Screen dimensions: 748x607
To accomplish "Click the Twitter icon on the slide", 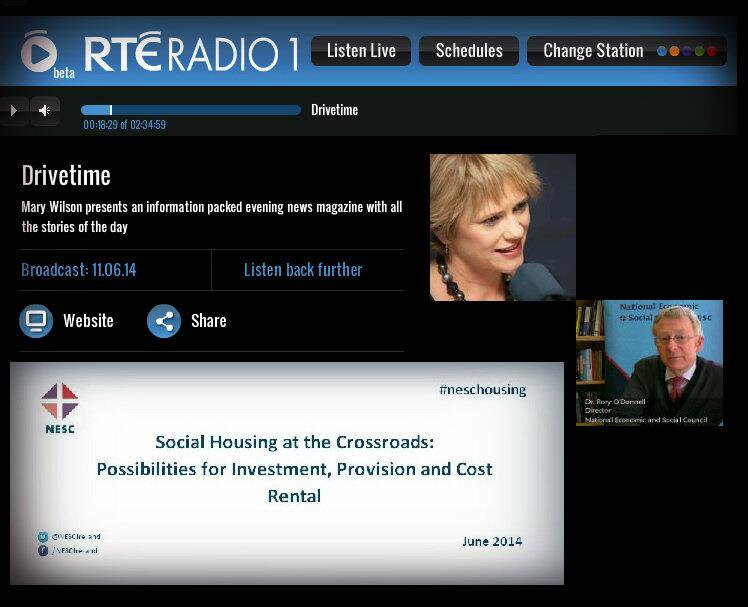I will [x=42, y=536].
